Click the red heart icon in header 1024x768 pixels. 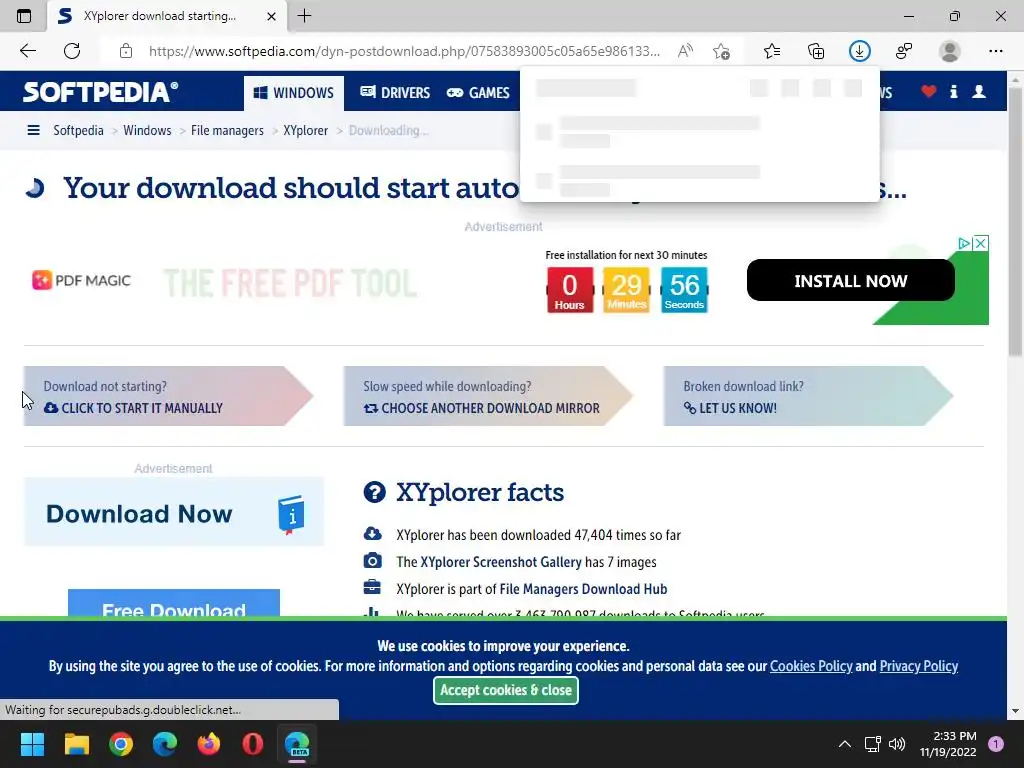point(929,91)
